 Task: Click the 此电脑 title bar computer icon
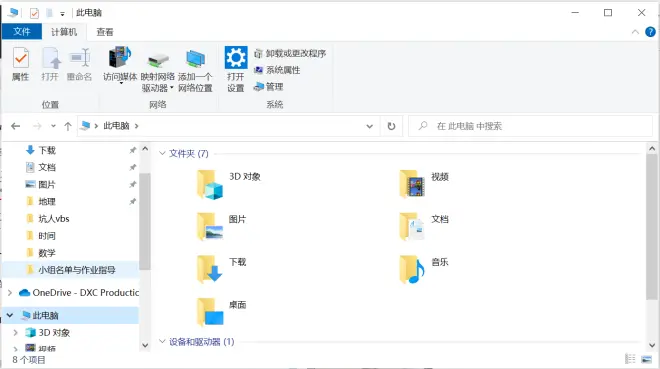13,13
